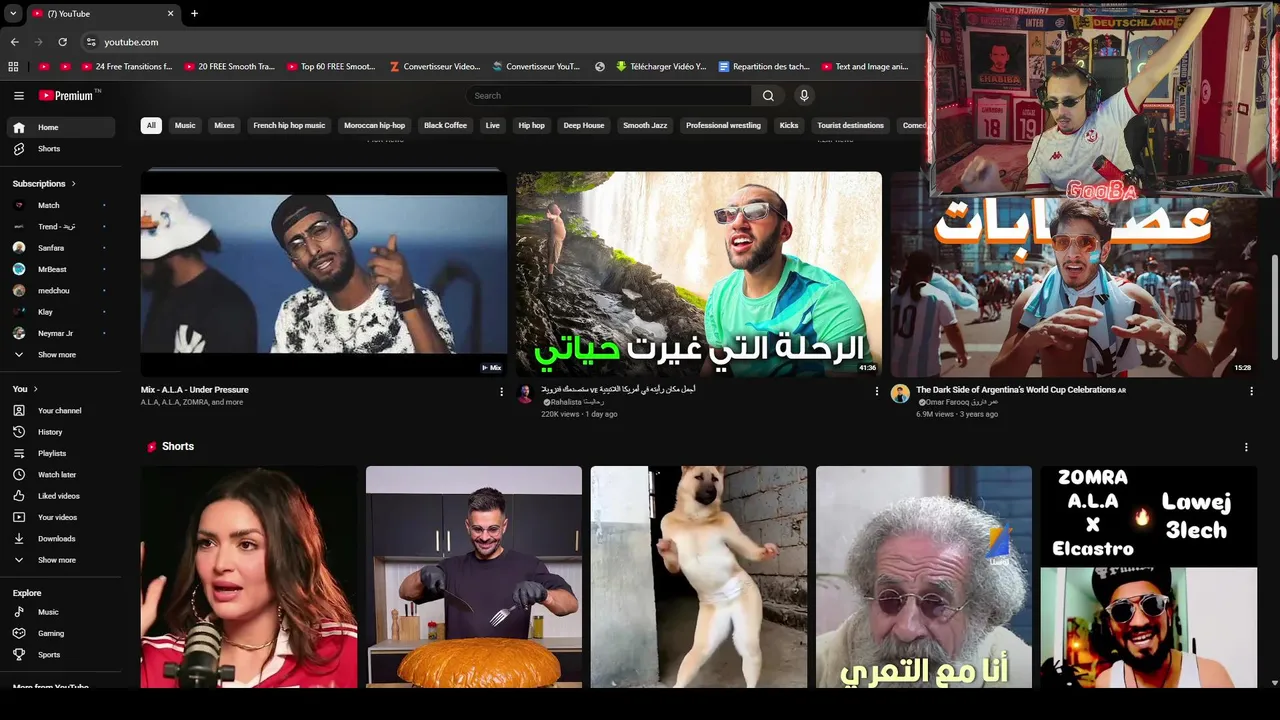Open site information icon in address bar

pyautogui.click(x=90, y=42)
